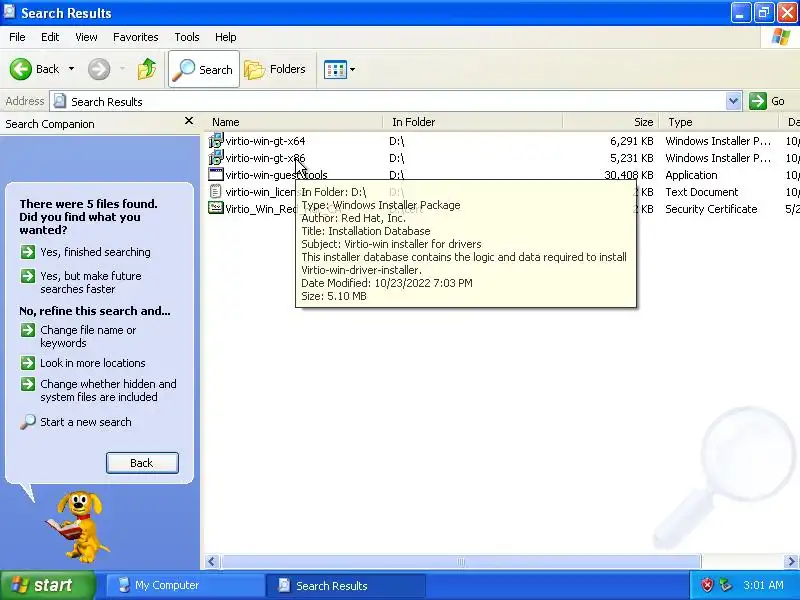Open the File menu
Viewport: 800px width, 600px height.
pos(17,37)
